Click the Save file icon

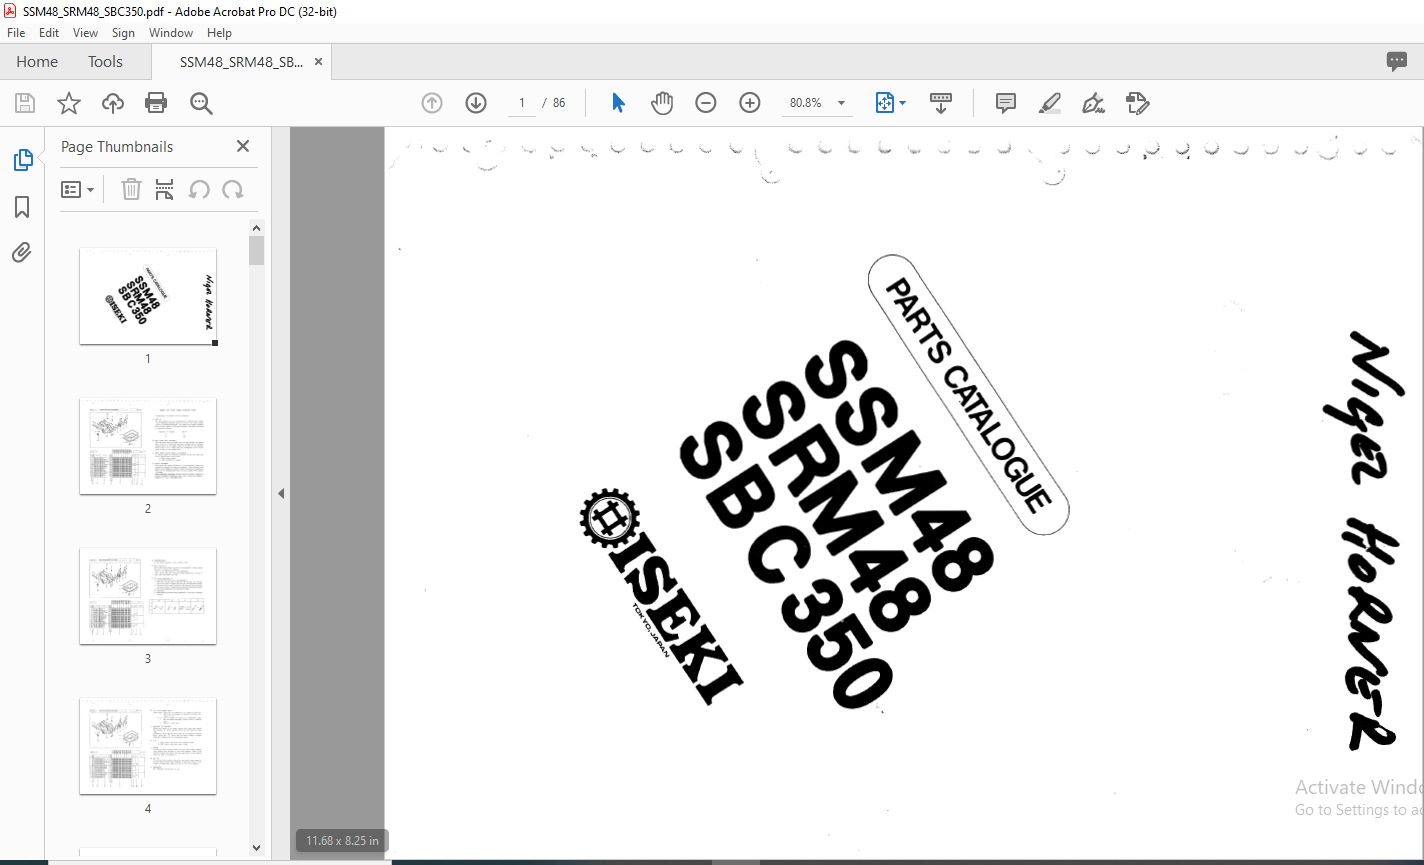coord(25,103)
